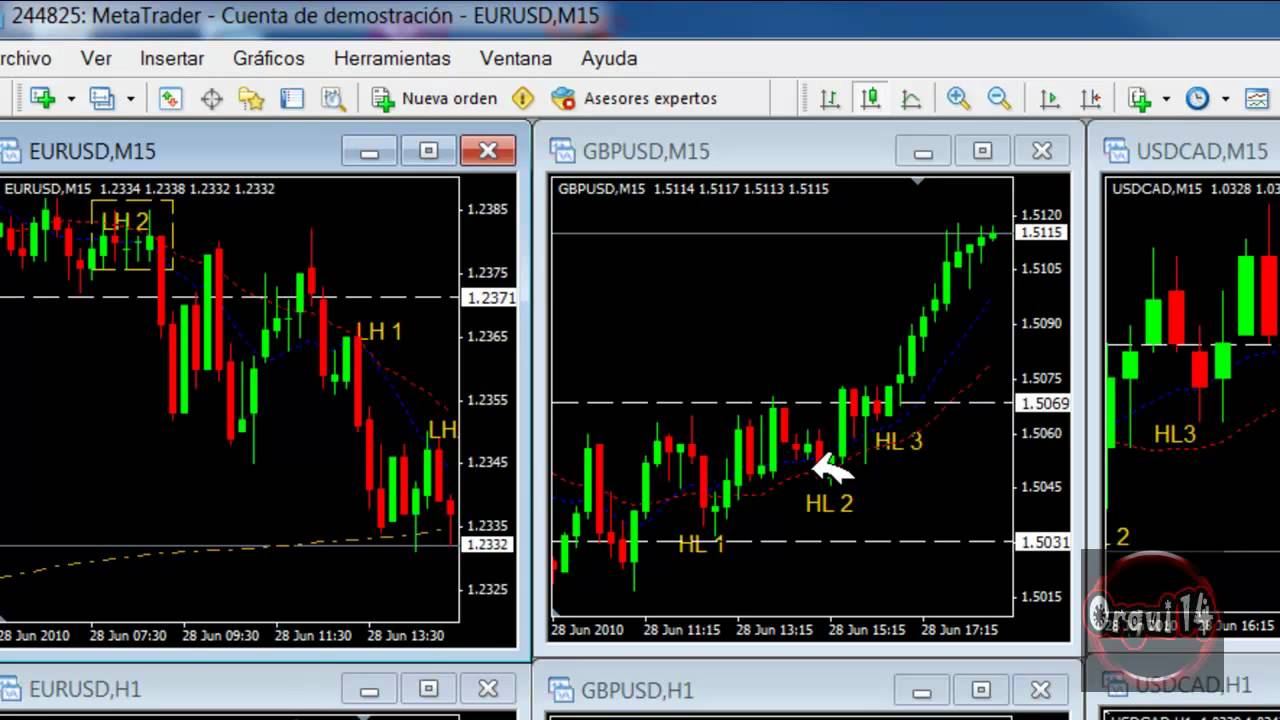
Task: Click the 1.5115 current price tag
Action: coord(1041,232)
